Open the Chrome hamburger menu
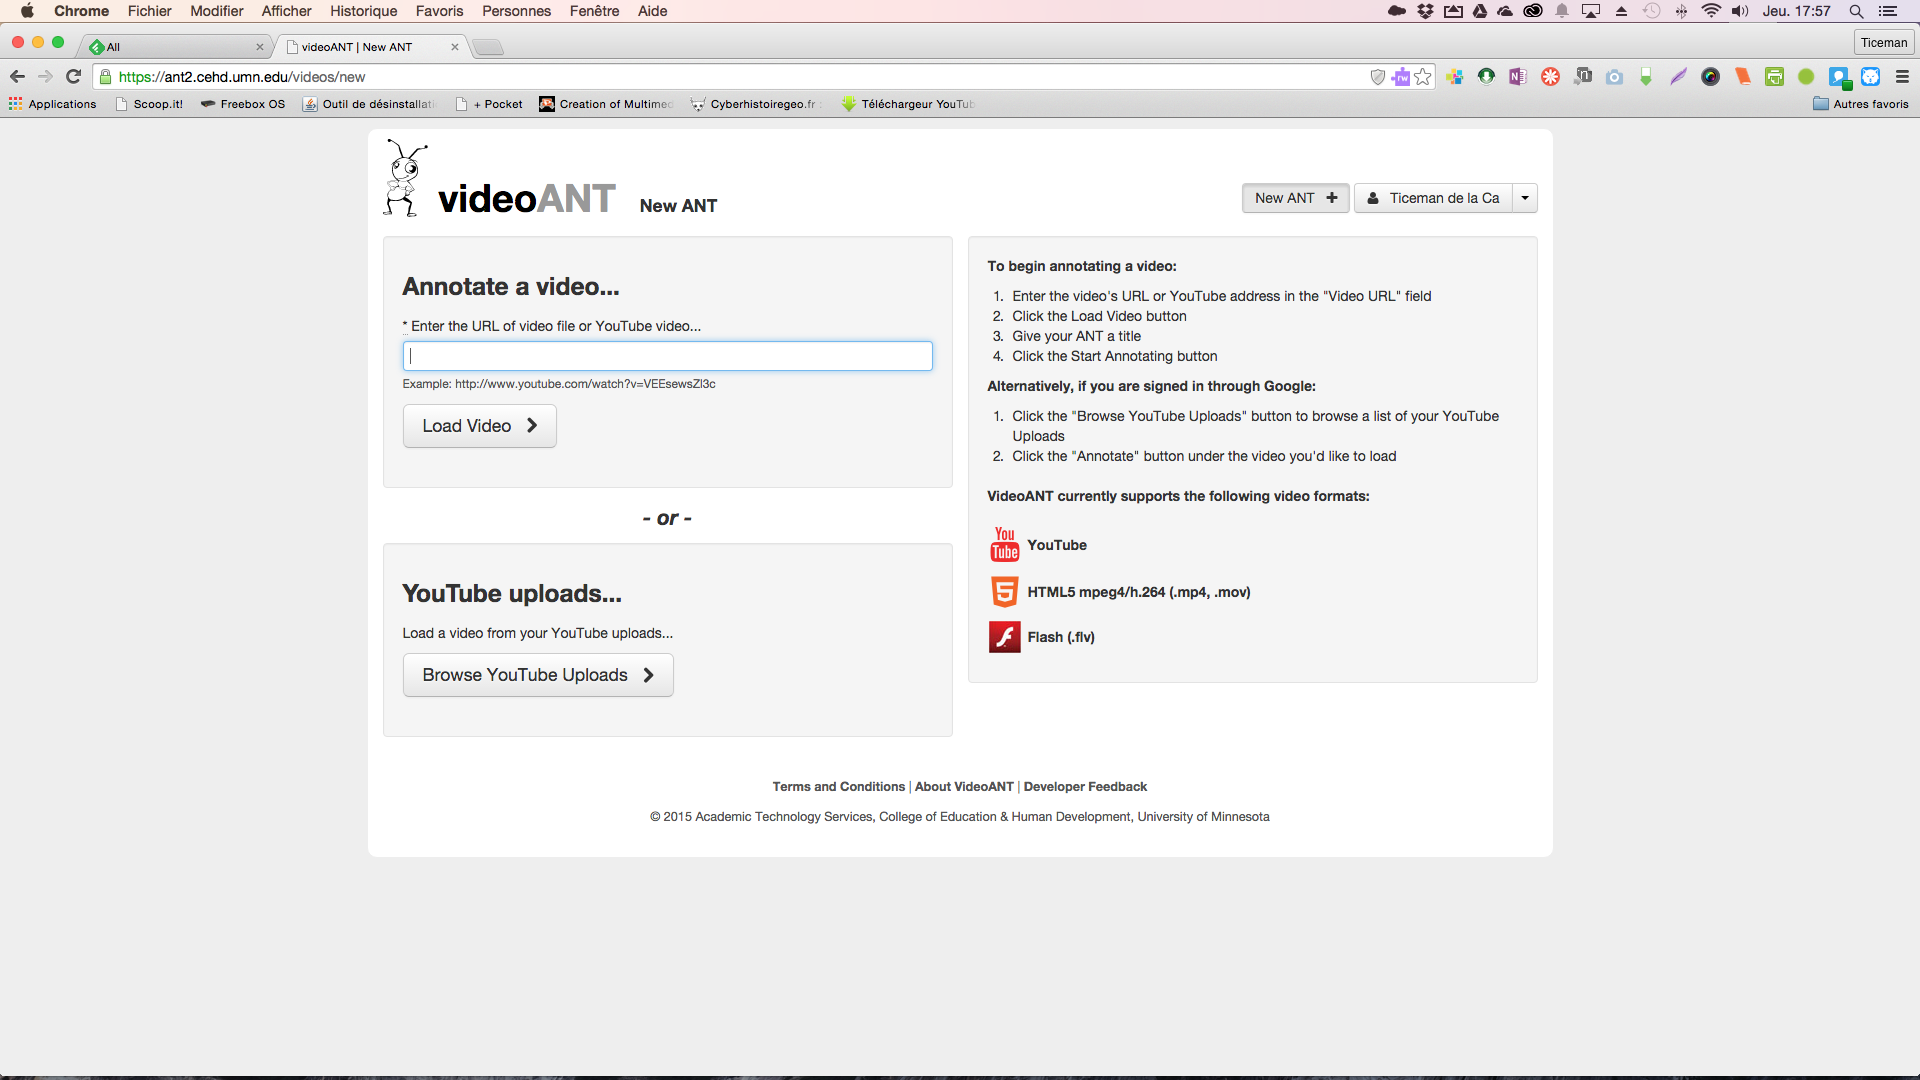The image size is (1920, 1080). click(1902, 77)
